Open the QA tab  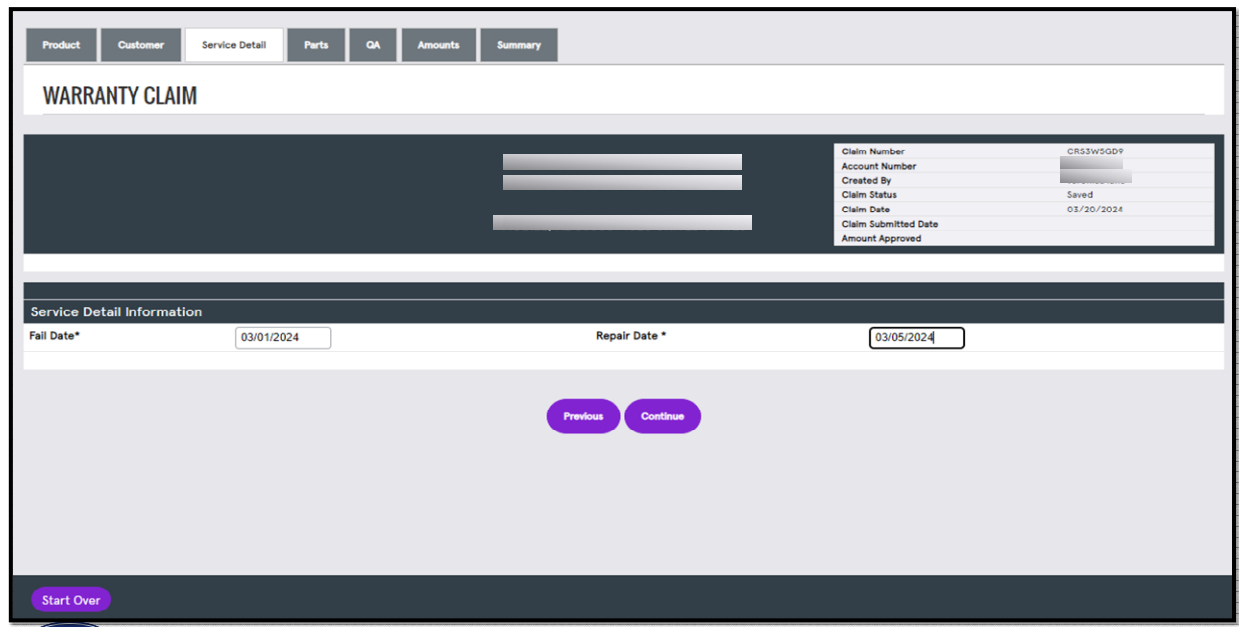click(x=372, y=44)
